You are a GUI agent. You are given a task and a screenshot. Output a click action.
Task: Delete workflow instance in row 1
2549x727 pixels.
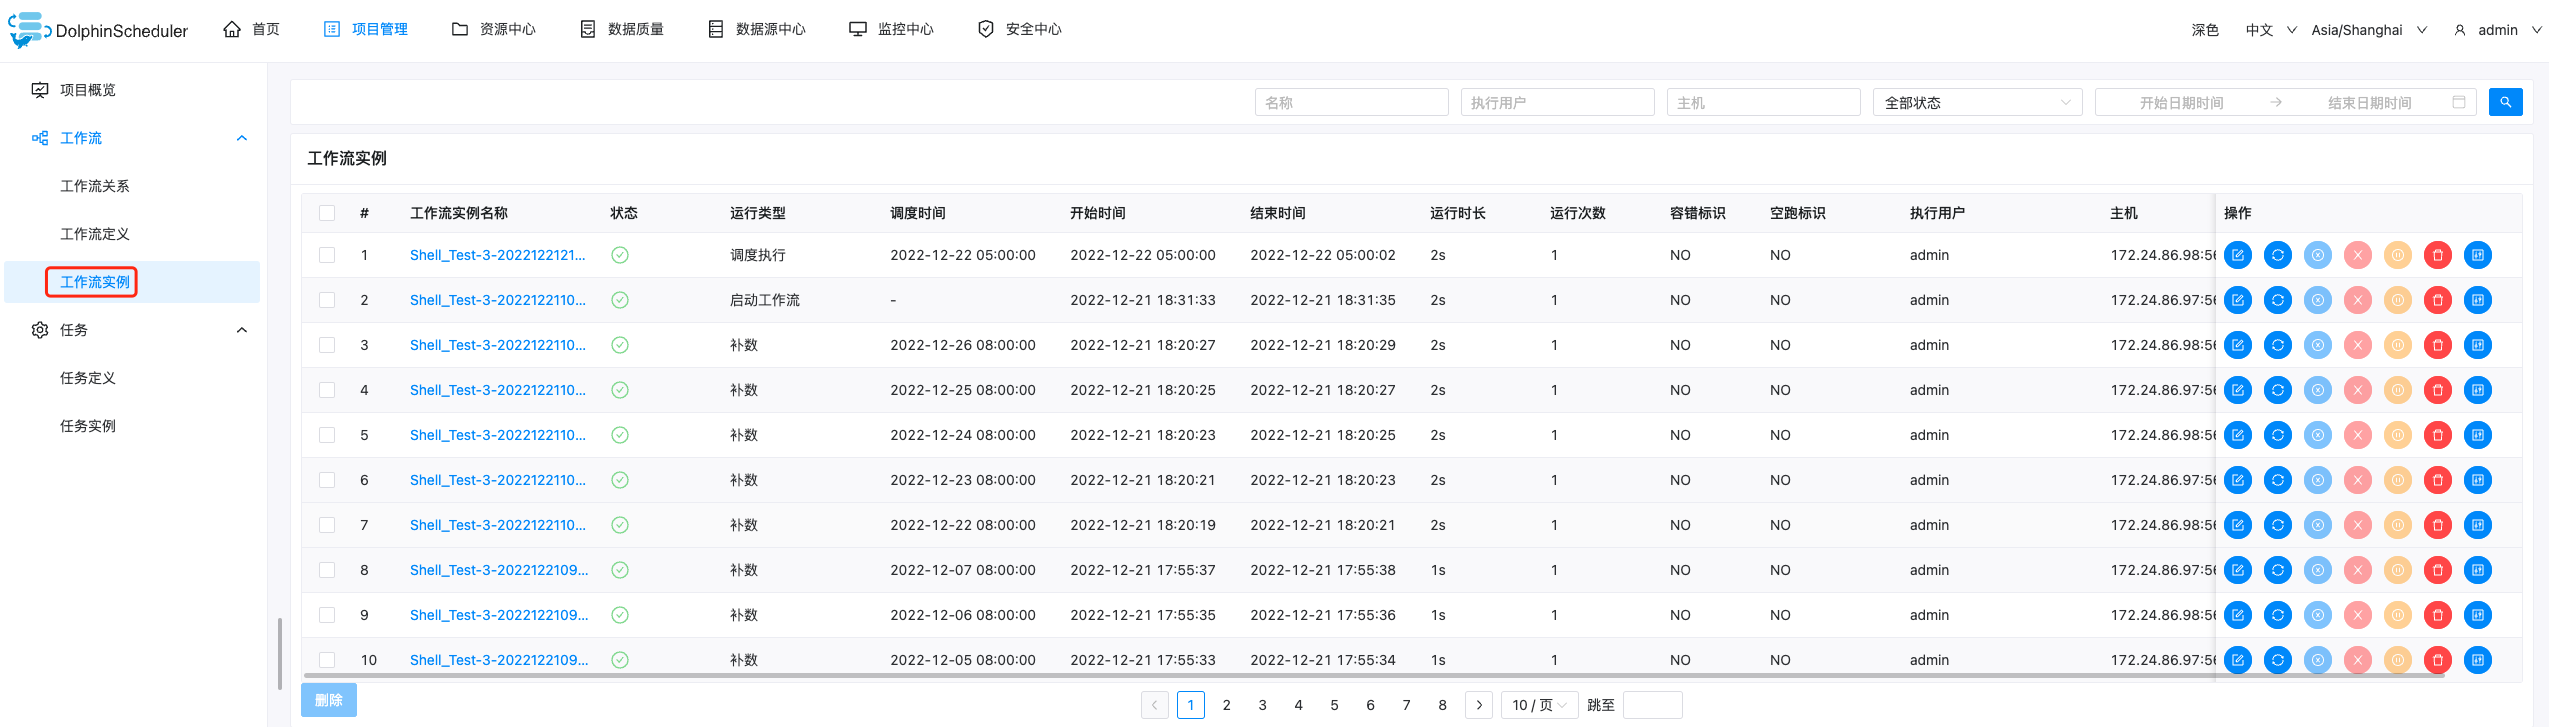[x=2438, y=255]
